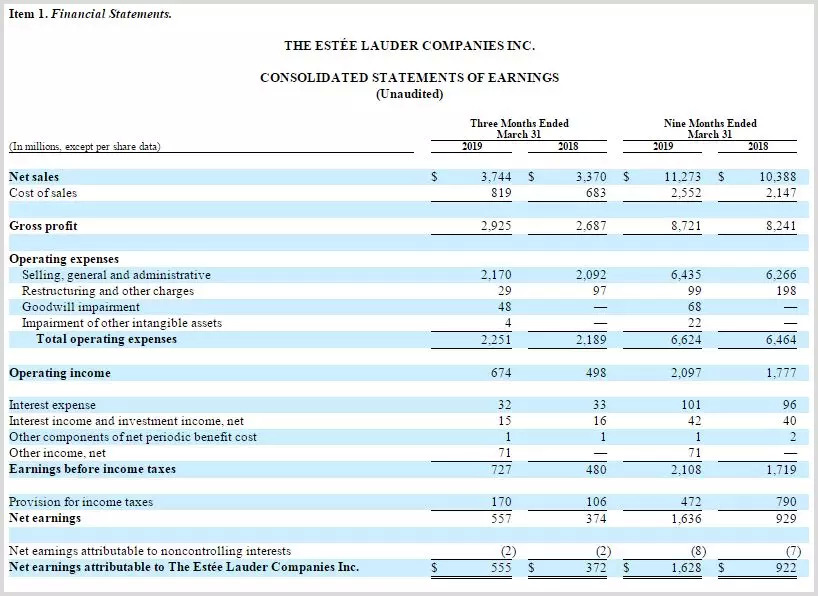This screenshot has width=818, height=596.
Task: Select 'Selling, general and administrative' row label
Action: coord(116,275)
